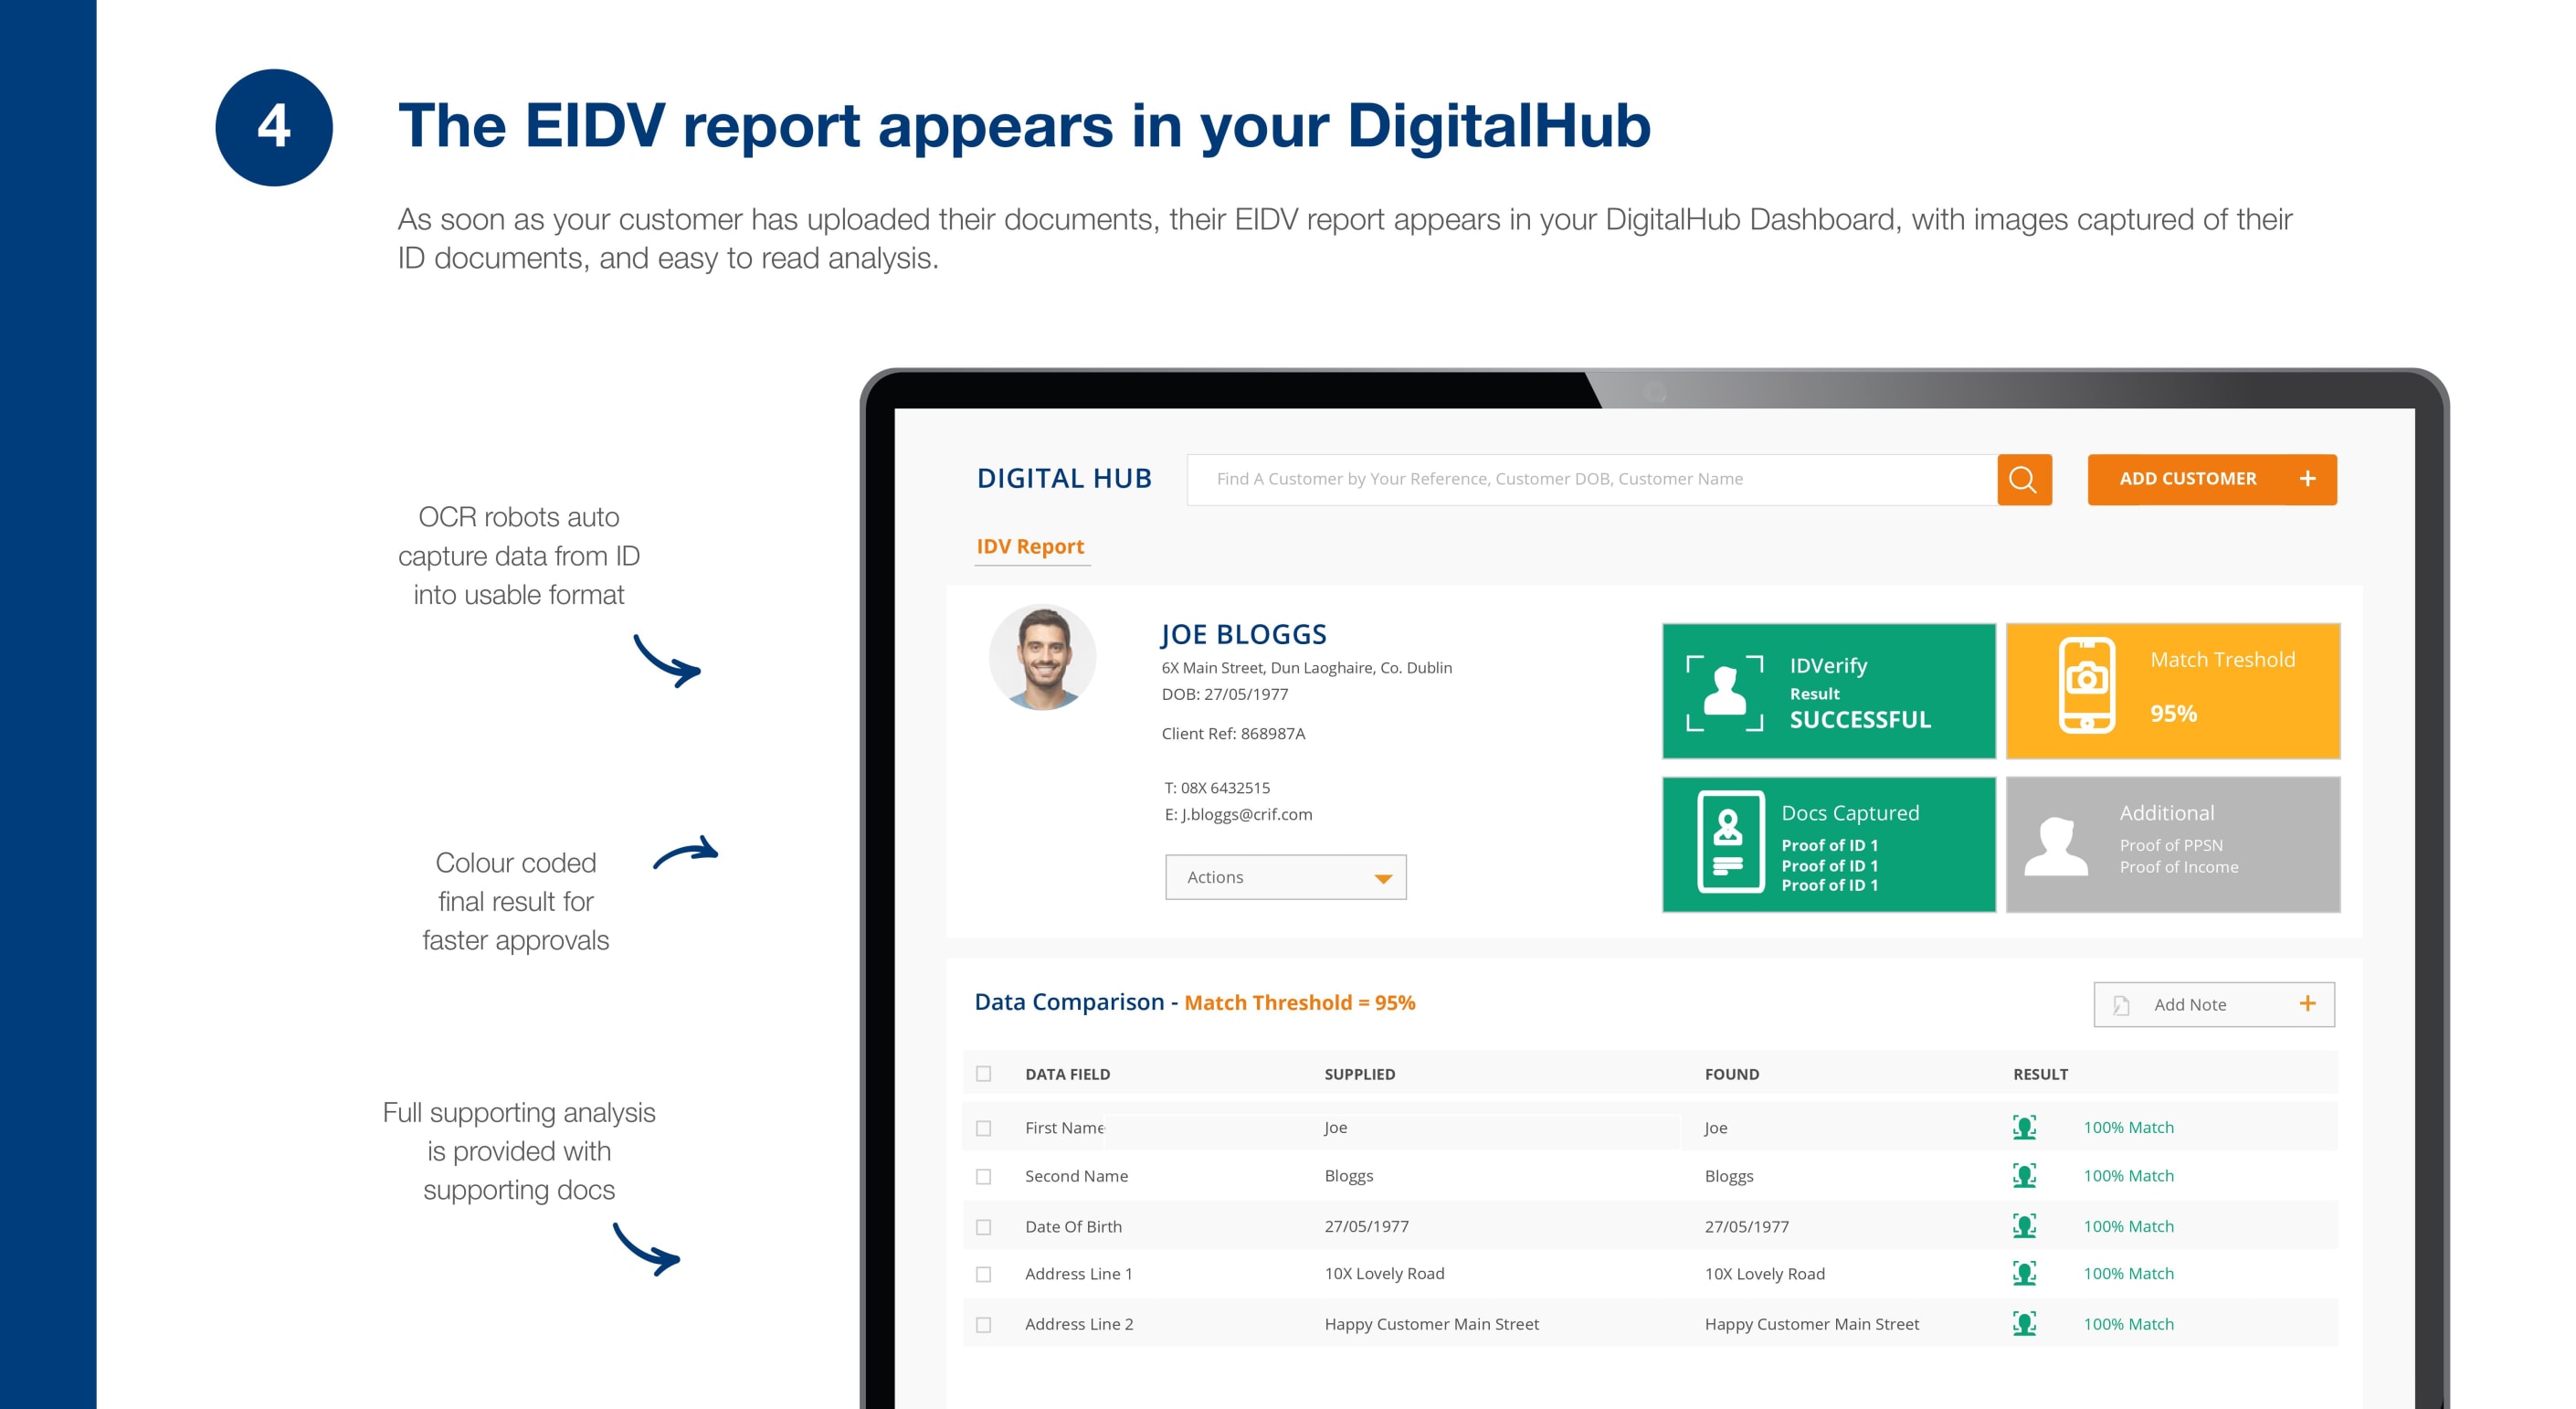
Task: Click the orange arrow of Actions dropdown
Action: point(1382,878)
